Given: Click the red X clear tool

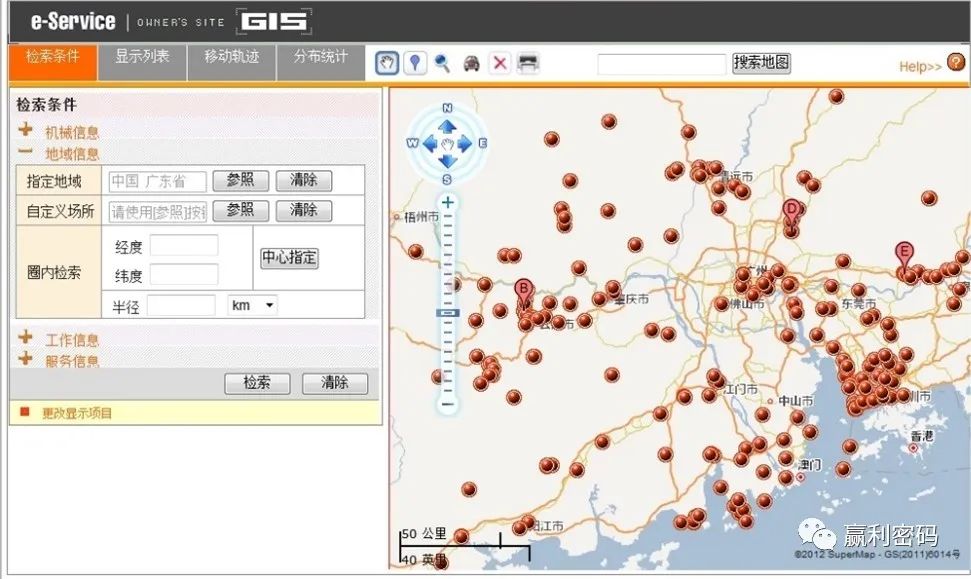Looking at the screenshot, I should (x=500, y=63).
